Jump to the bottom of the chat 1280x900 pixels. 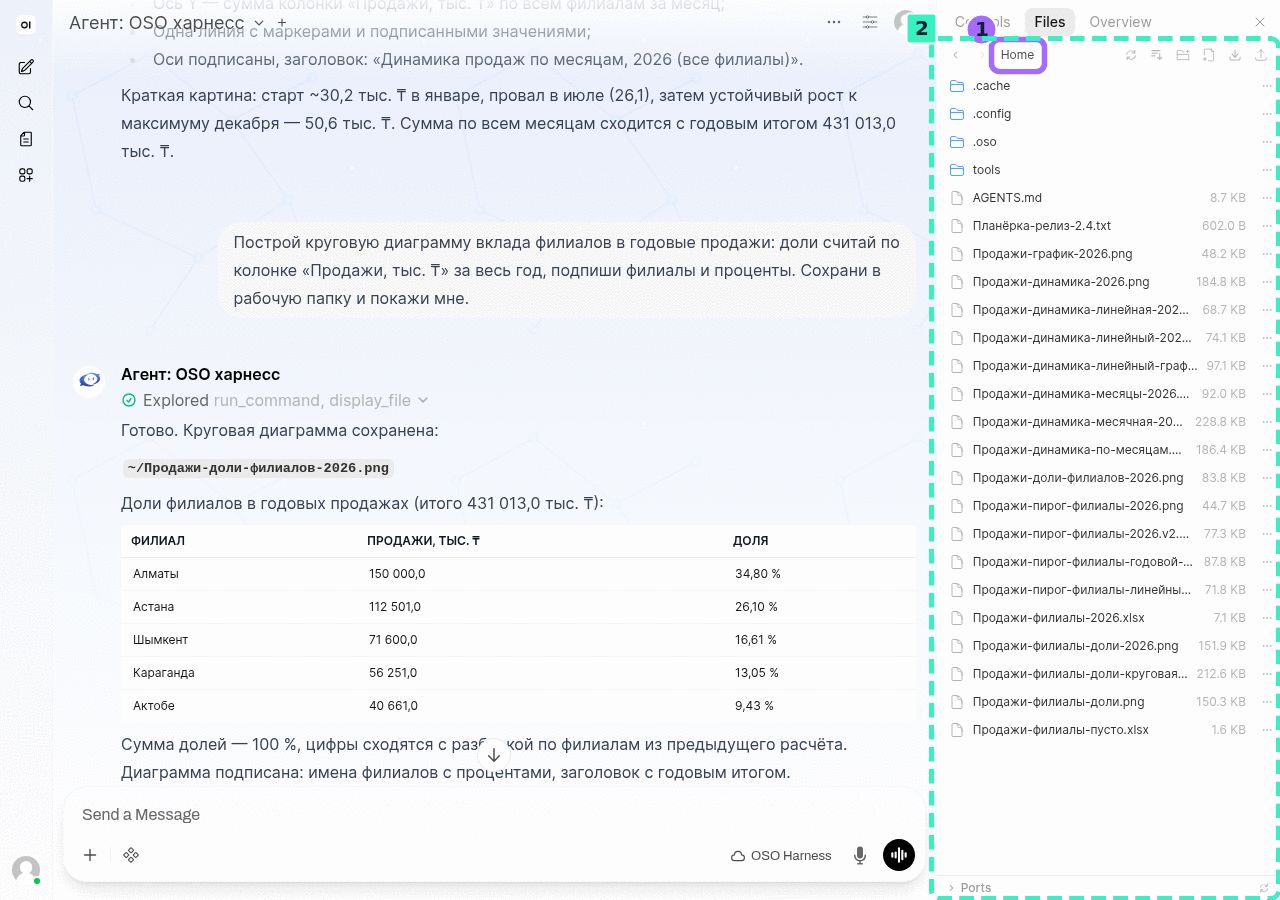point(494,755)
